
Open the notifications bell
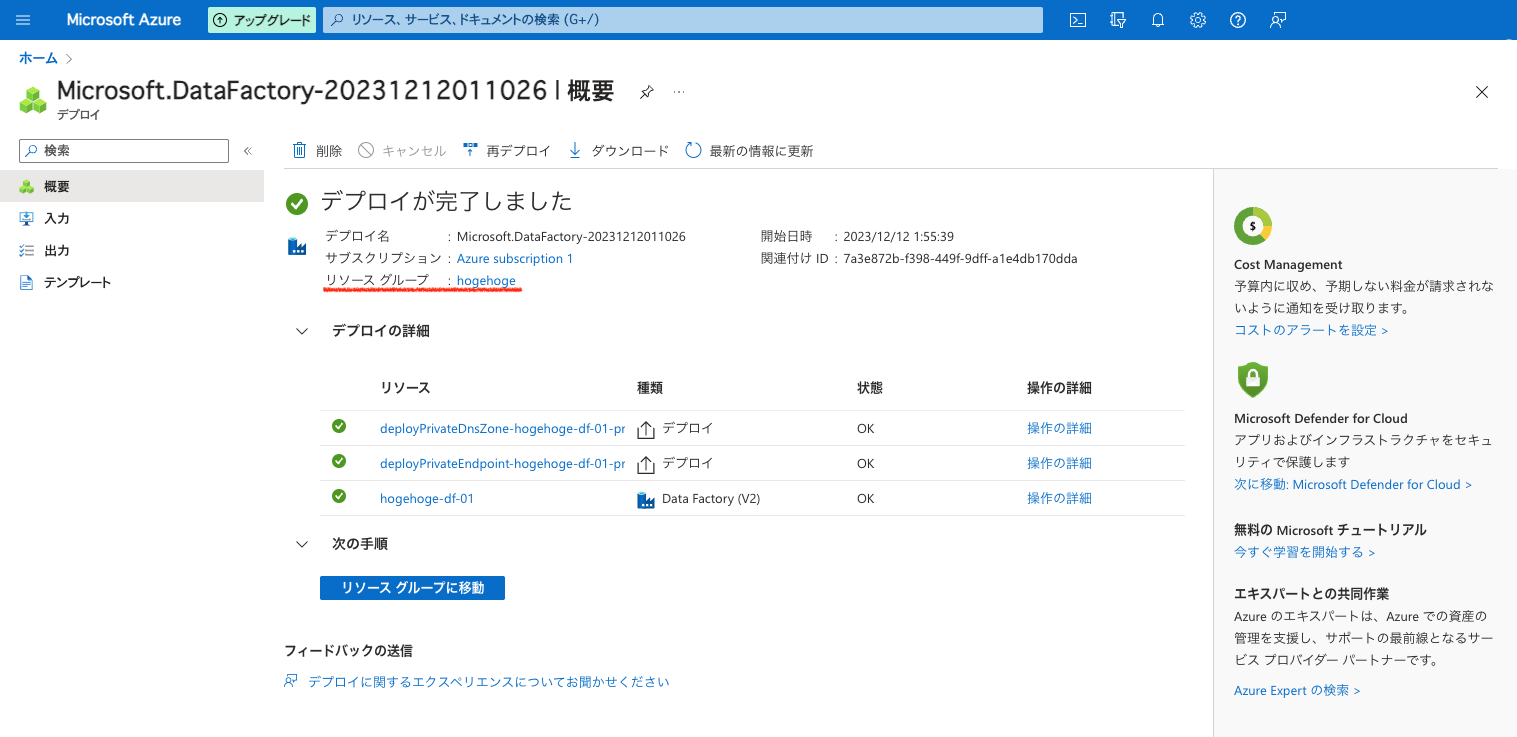click(x=1158, y=20)
